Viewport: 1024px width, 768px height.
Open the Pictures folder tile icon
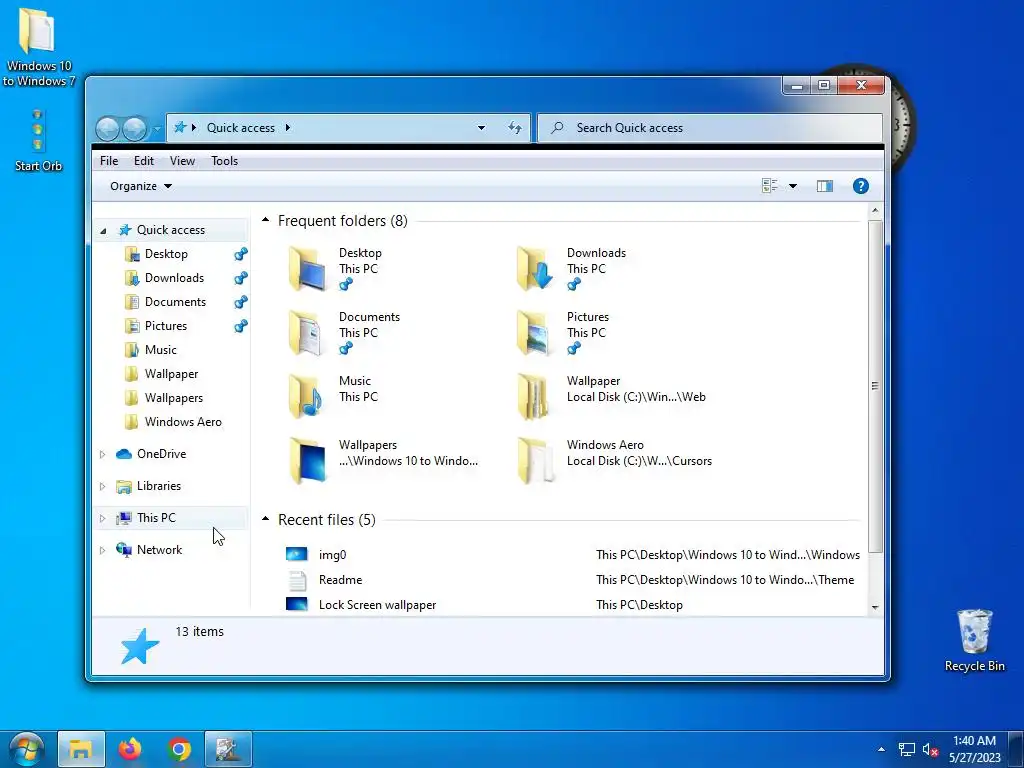(535, 332)
